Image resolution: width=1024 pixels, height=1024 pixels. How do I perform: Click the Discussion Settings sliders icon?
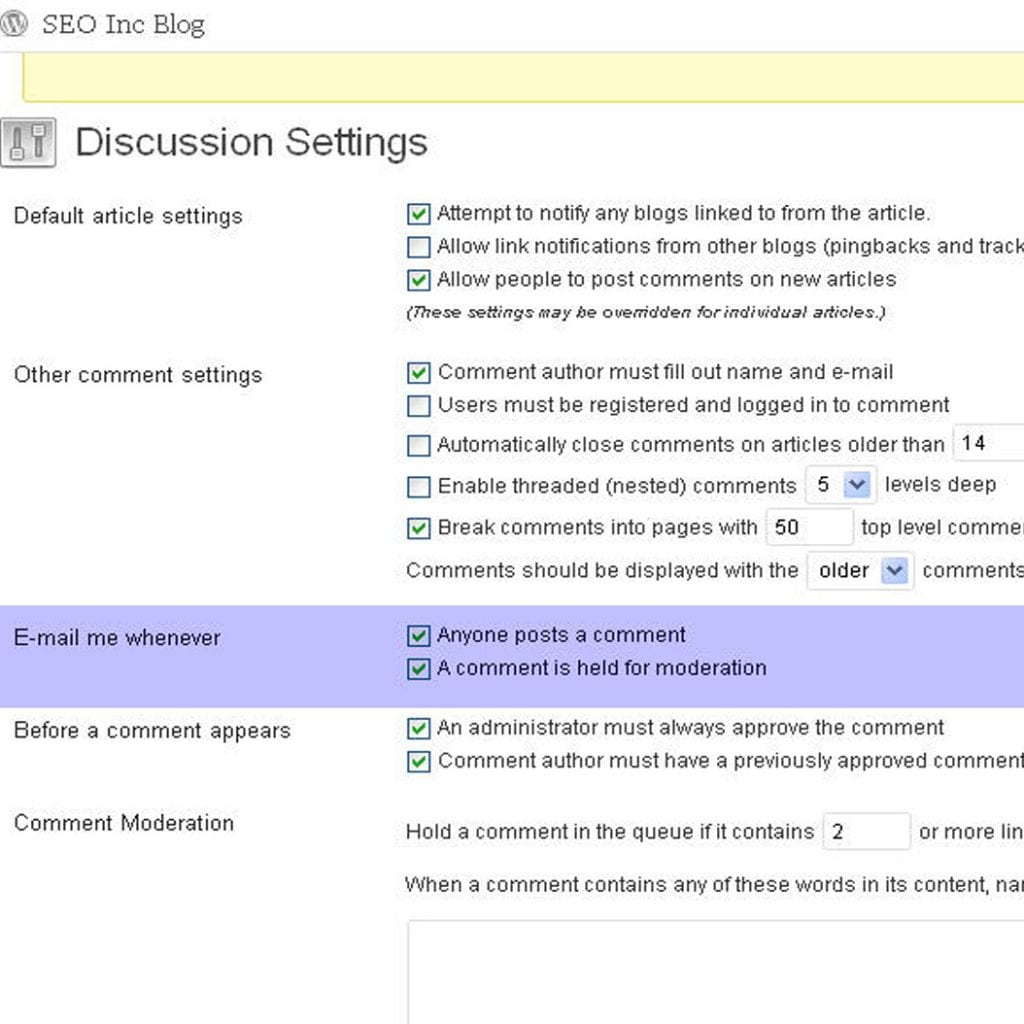tap(28, 142)
